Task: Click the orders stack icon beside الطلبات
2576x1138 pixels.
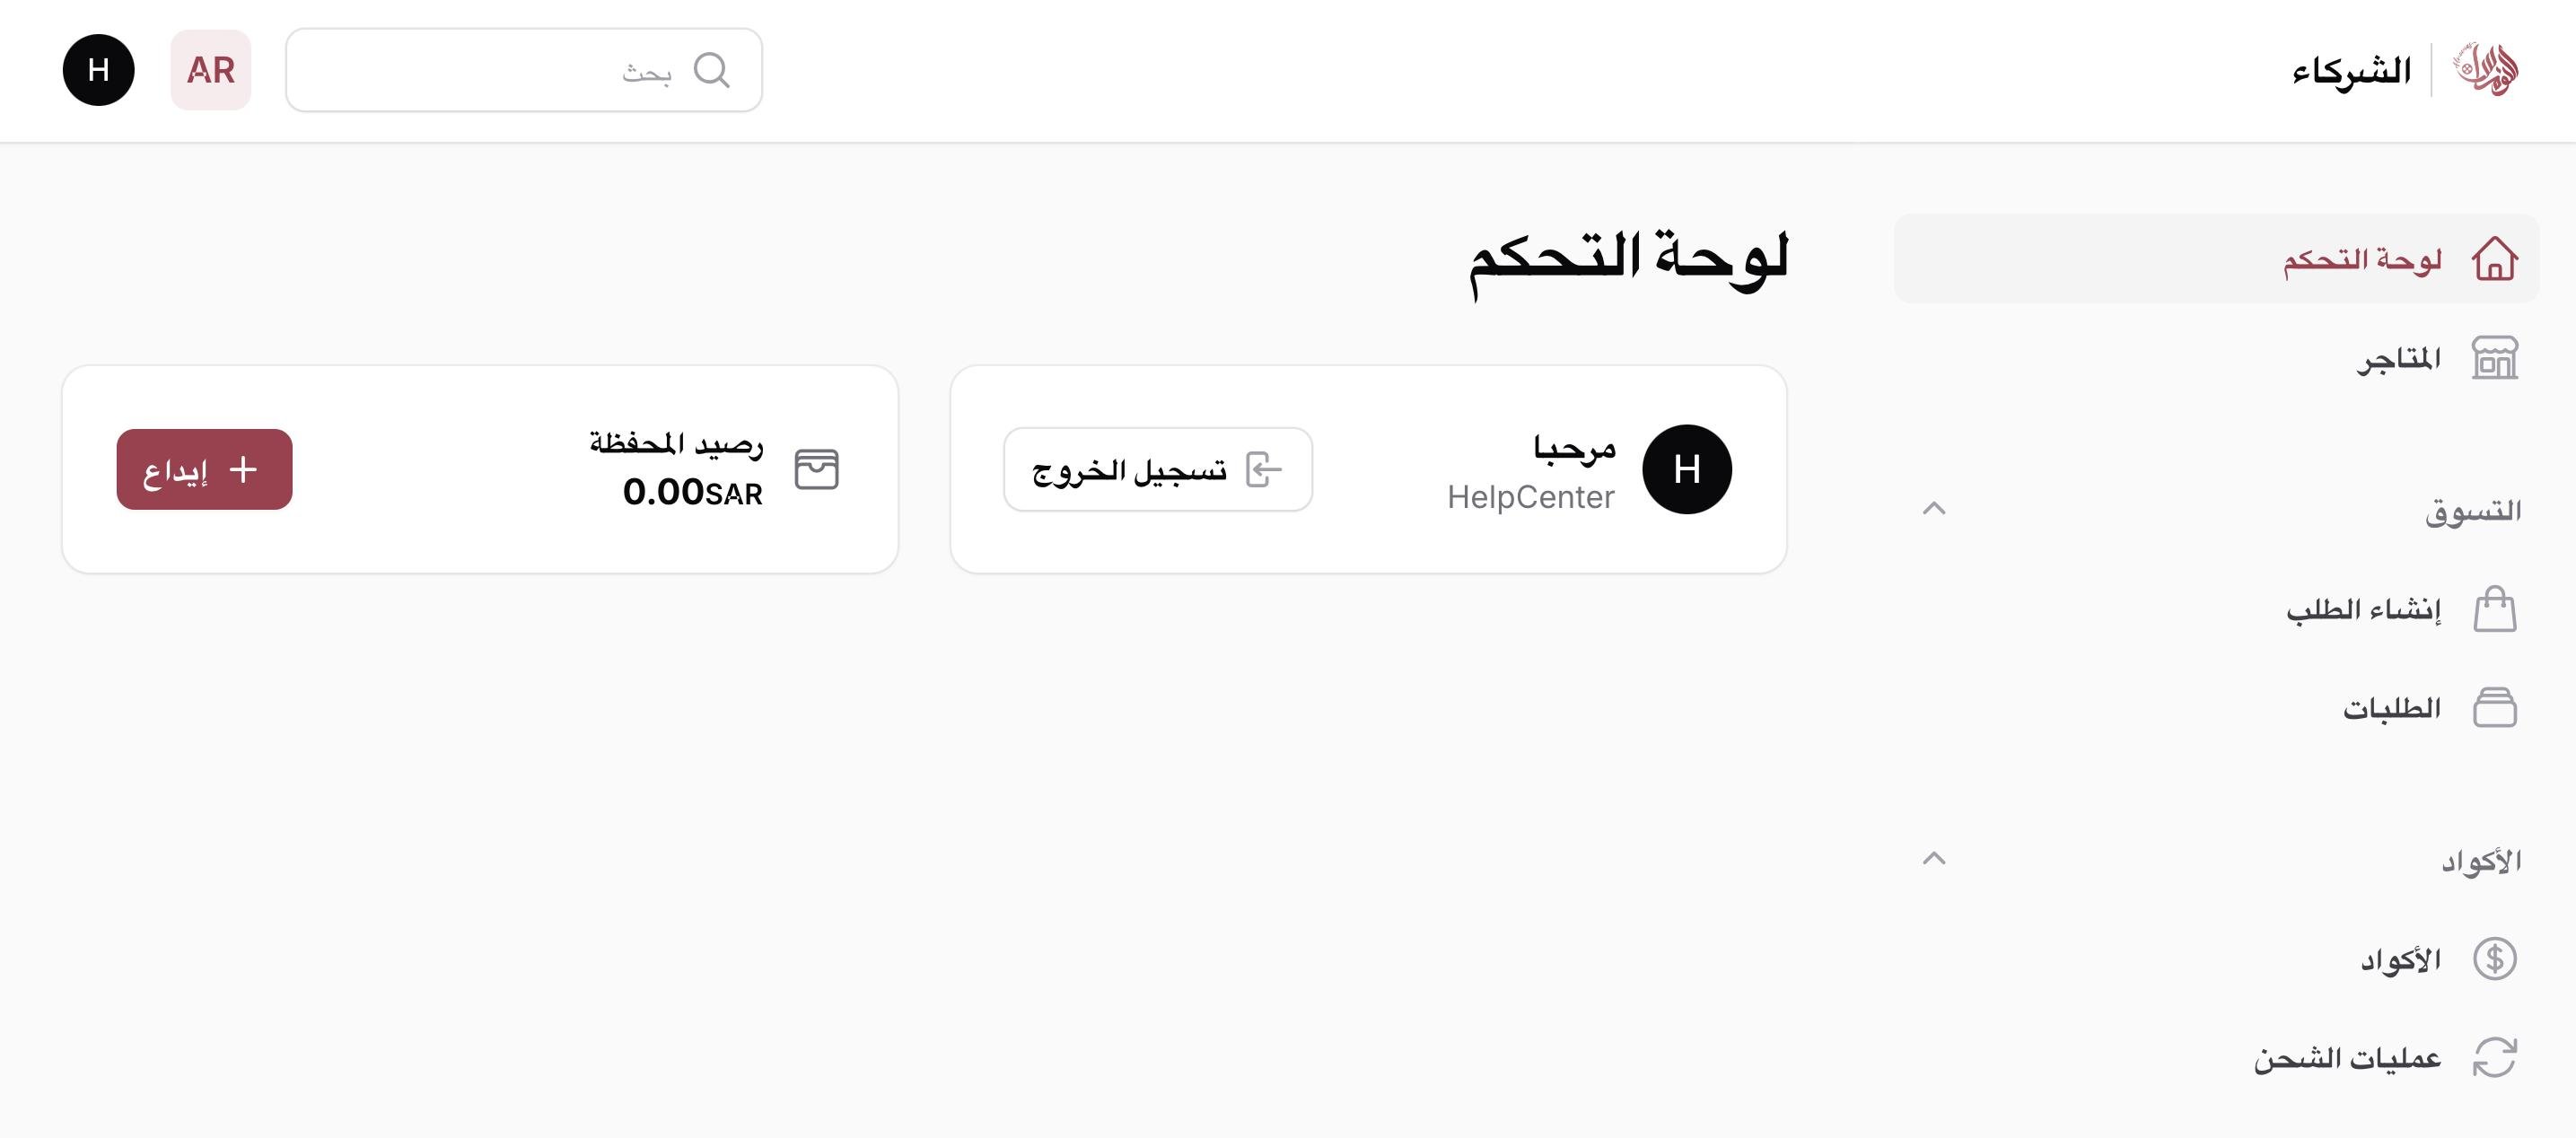Action: [2494, 708]
